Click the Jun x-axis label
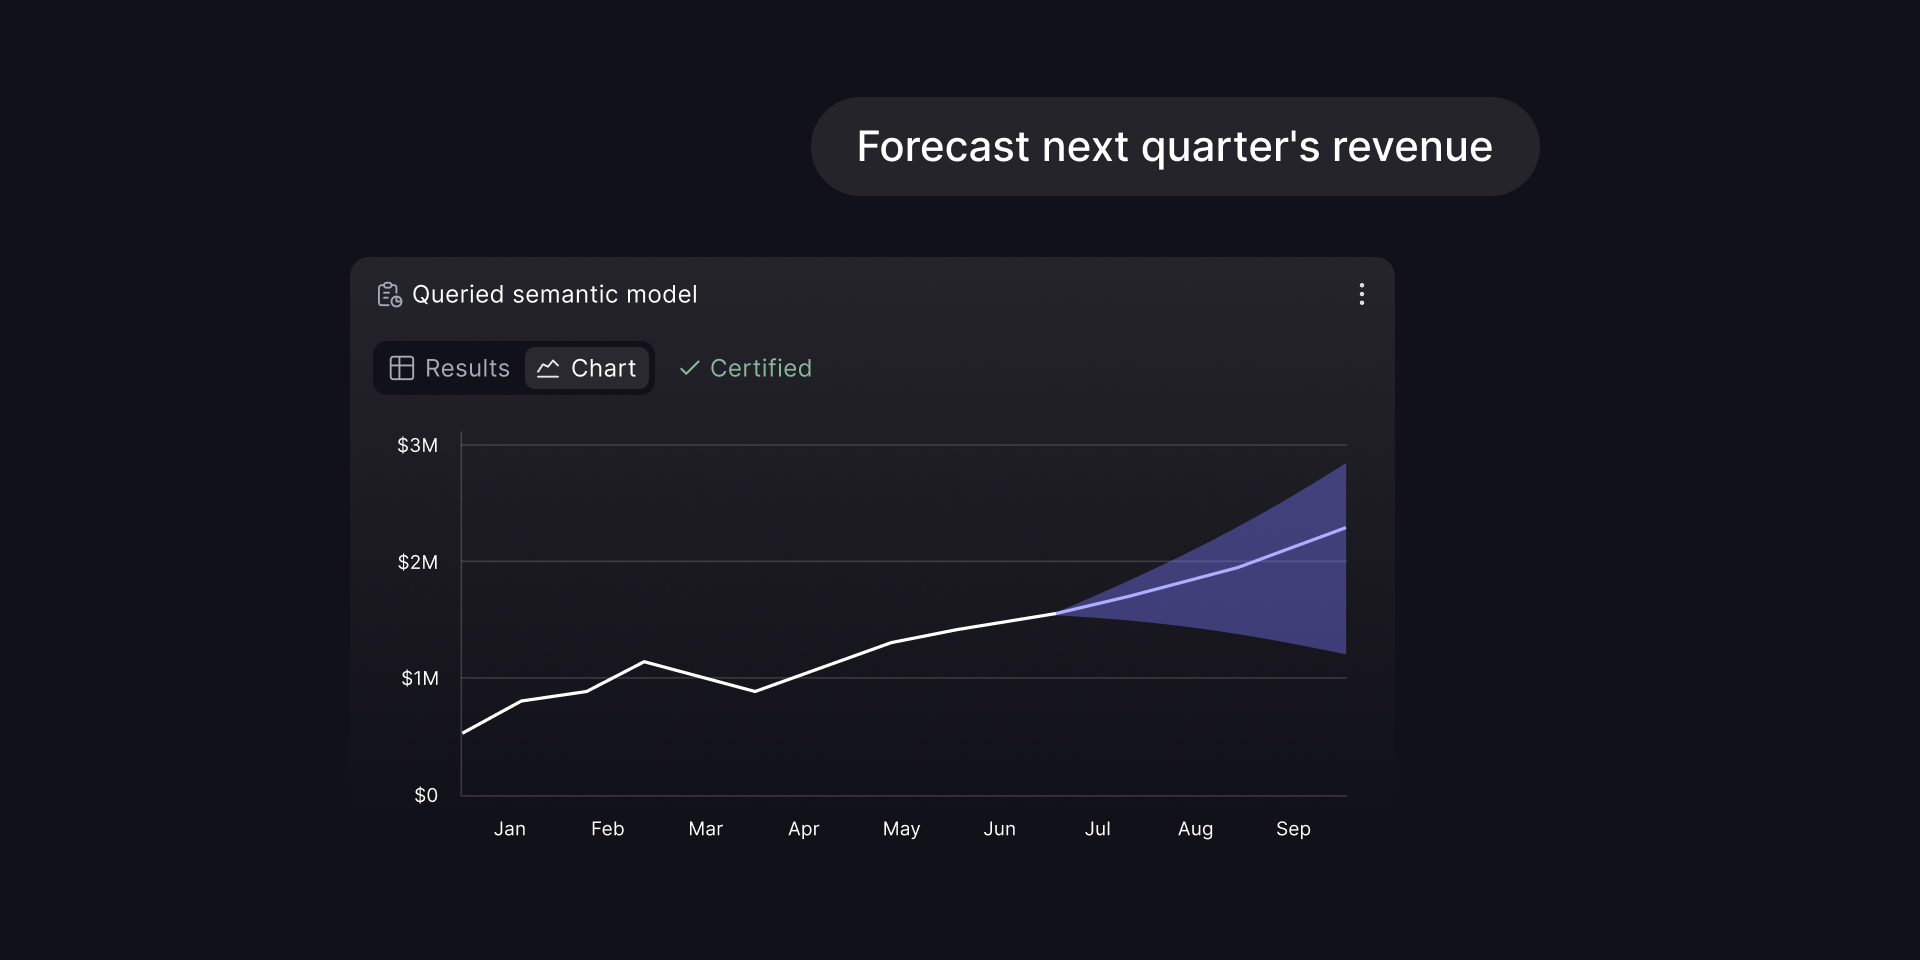This screenshot has width=1920, height=960. click(x=999, y=828)
